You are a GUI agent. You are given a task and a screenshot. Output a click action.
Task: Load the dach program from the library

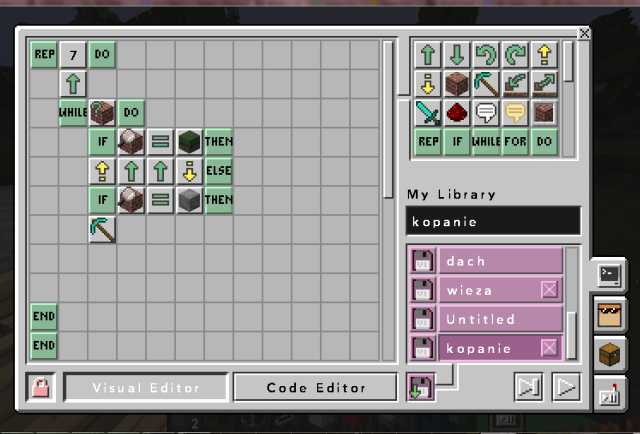point(501,261)
